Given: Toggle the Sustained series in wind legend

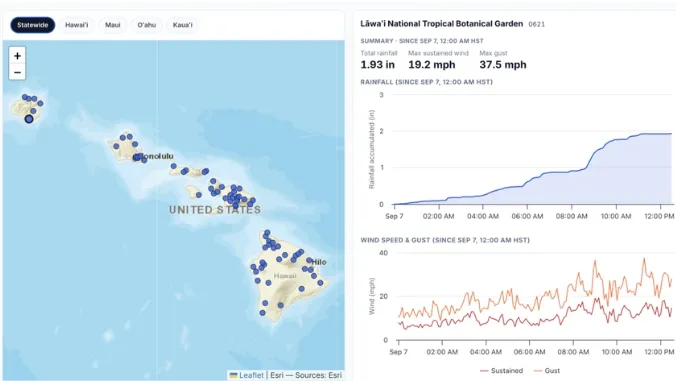Looking at the screenshot, I should (501, 371).
